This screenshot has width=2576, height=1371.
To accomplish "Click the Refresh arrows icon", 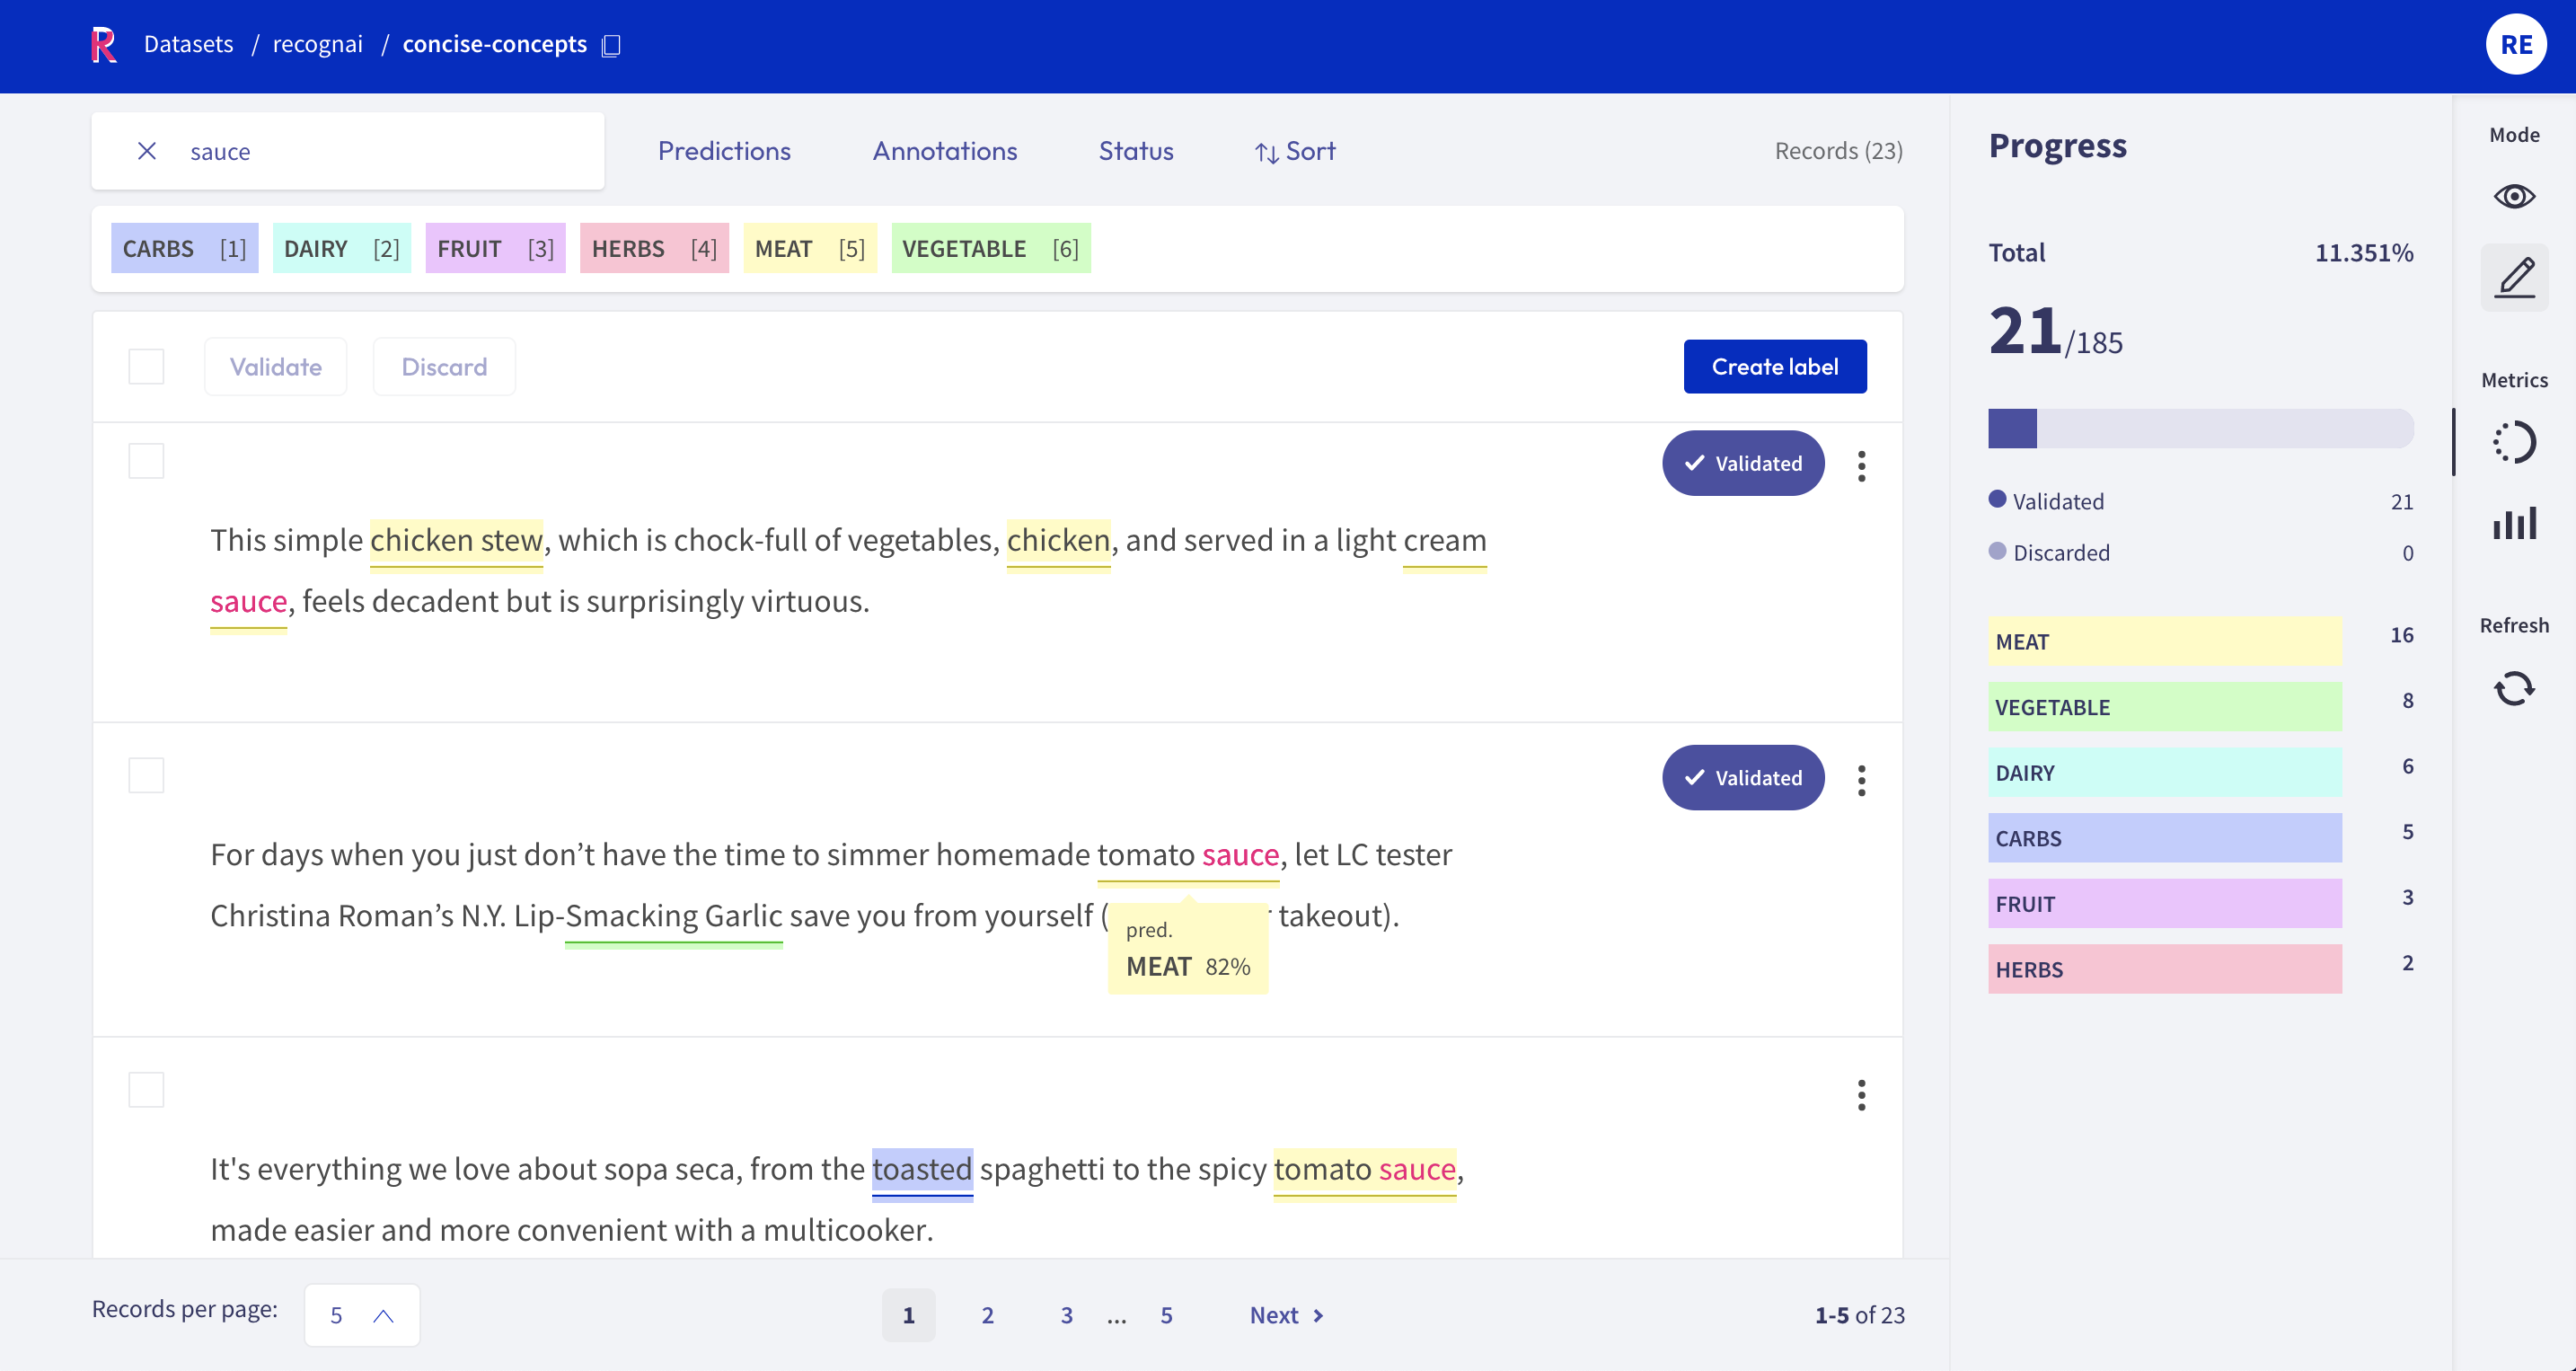I will tap(2514, 688).
